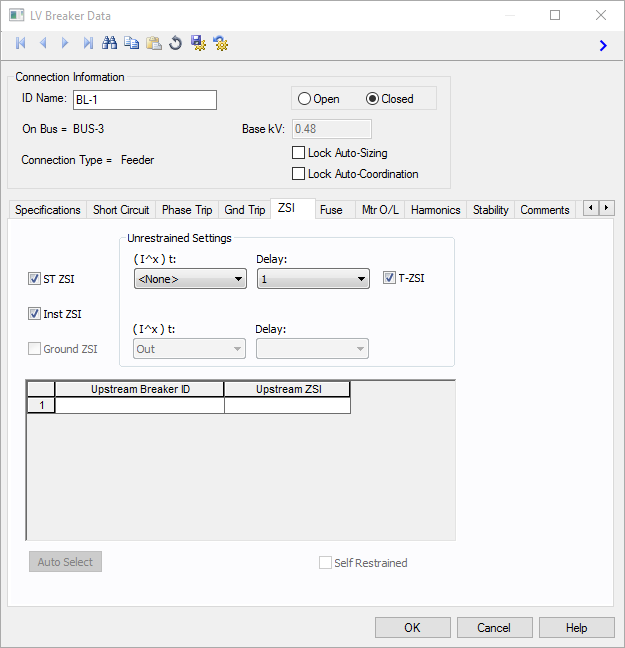Toggle the Ground ZSI checkbox

coord(34,349)
